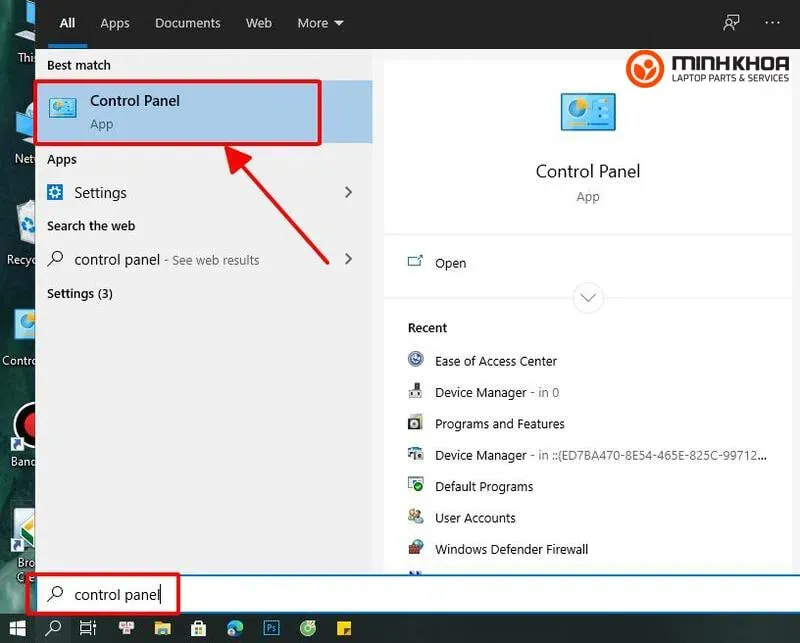Open the three-dot options menu
The width and height of the screenshot is (800, 643).
(x=772, y=23)
